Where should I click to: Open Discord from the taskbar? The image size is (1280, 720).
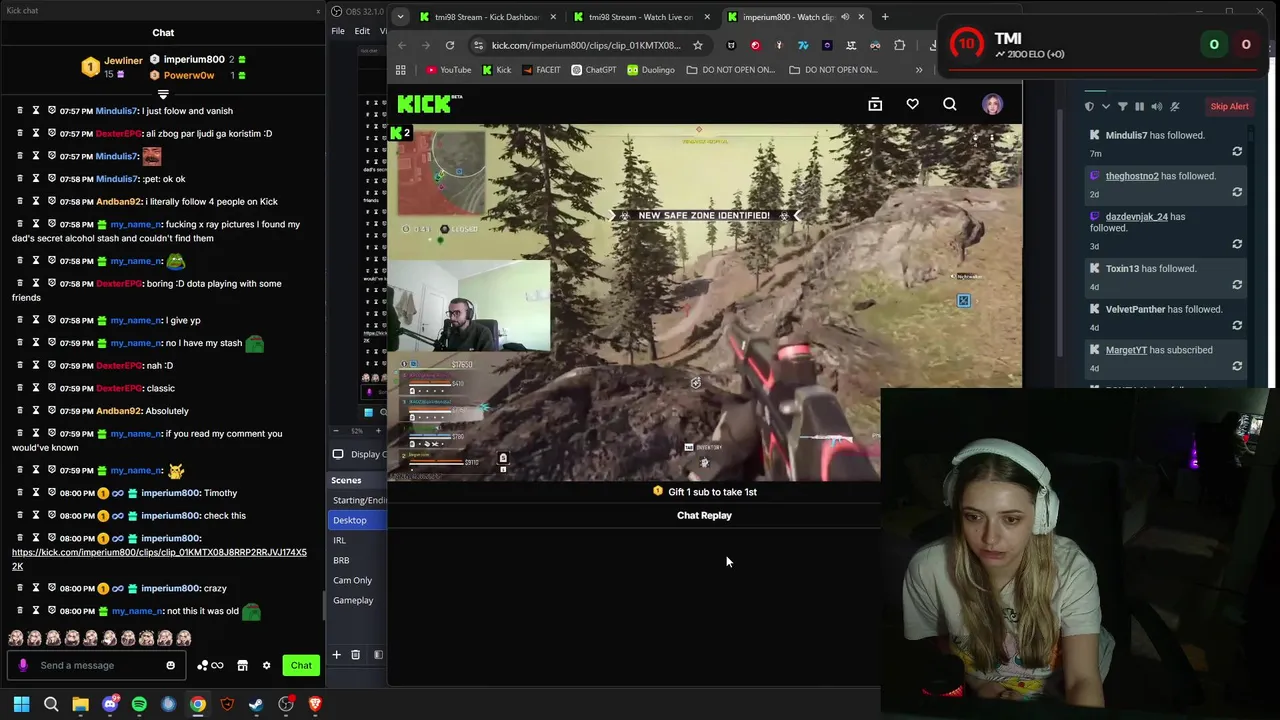(110, 704)
